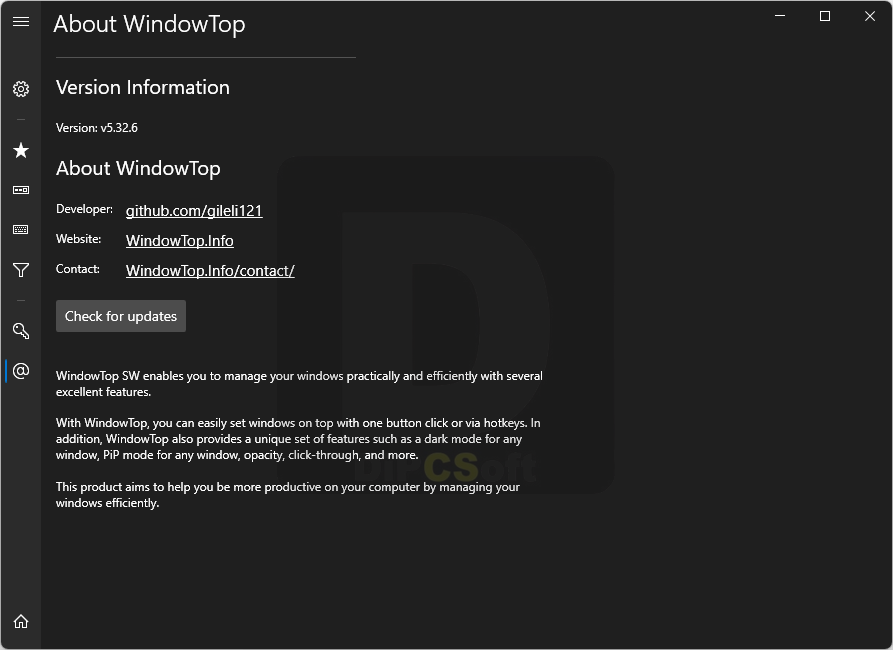893x650 pixels.
Task: Click the paragraph starting "This product aims"
Action: pos(288,494)
